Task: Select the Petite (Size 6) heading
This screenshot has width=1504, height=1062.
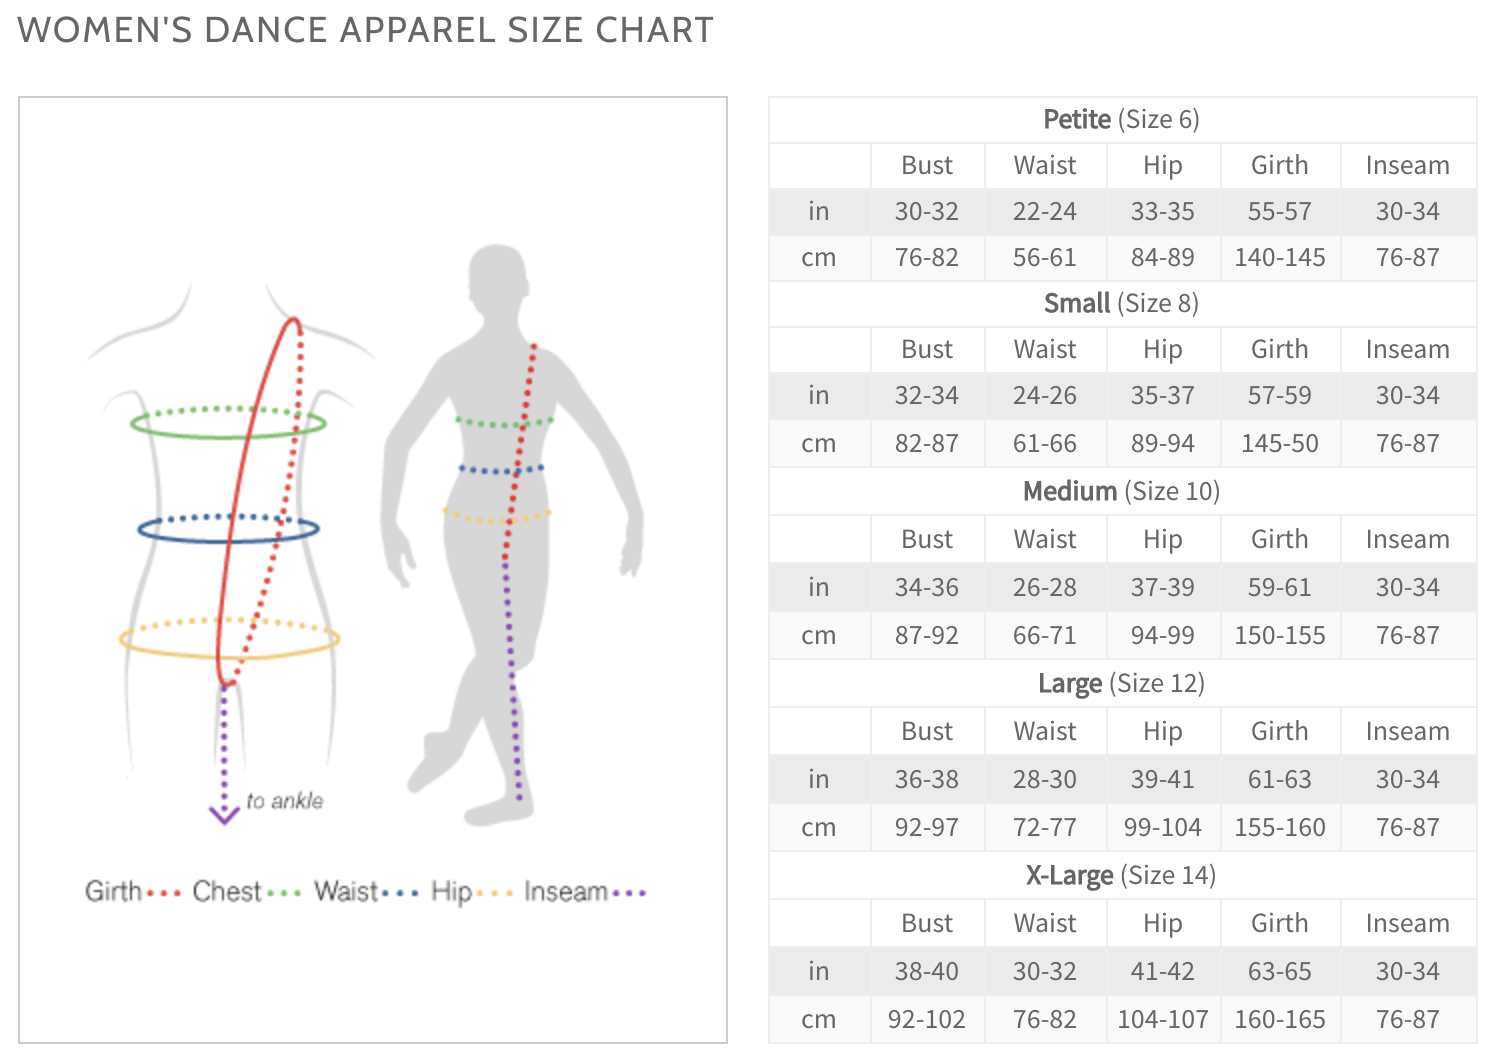Action: point(1121,120)
